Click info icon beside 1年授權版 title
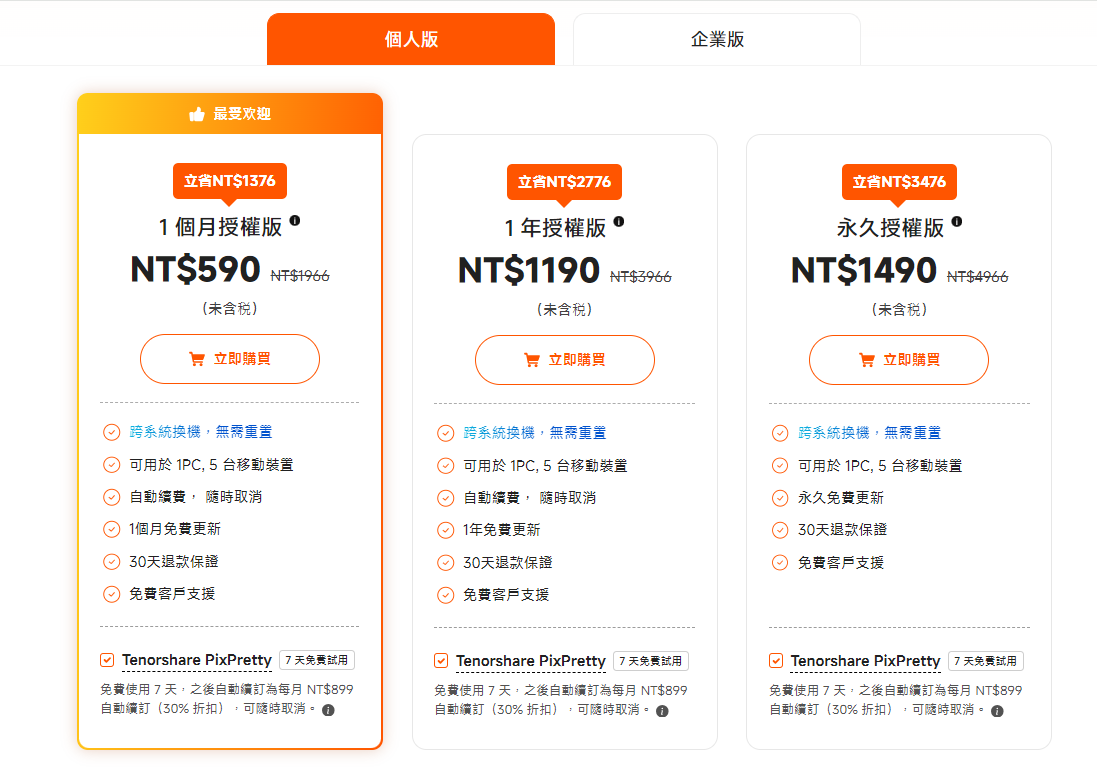 (x=619, y=221)
